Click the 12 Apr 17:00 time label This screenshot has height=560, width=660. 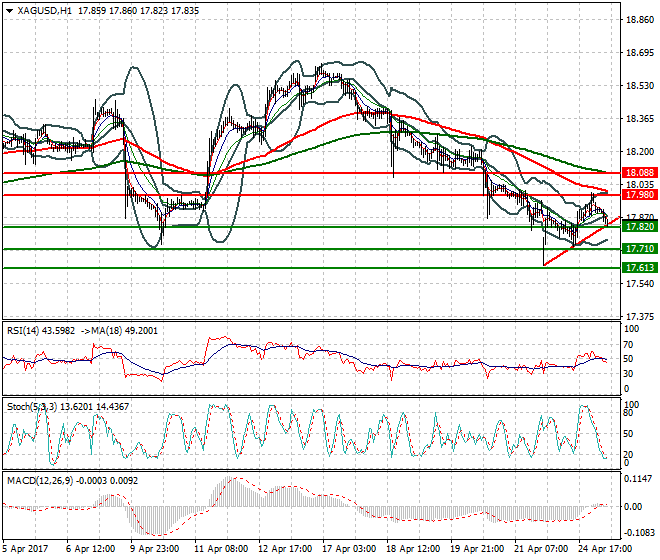tap(287, 549)
